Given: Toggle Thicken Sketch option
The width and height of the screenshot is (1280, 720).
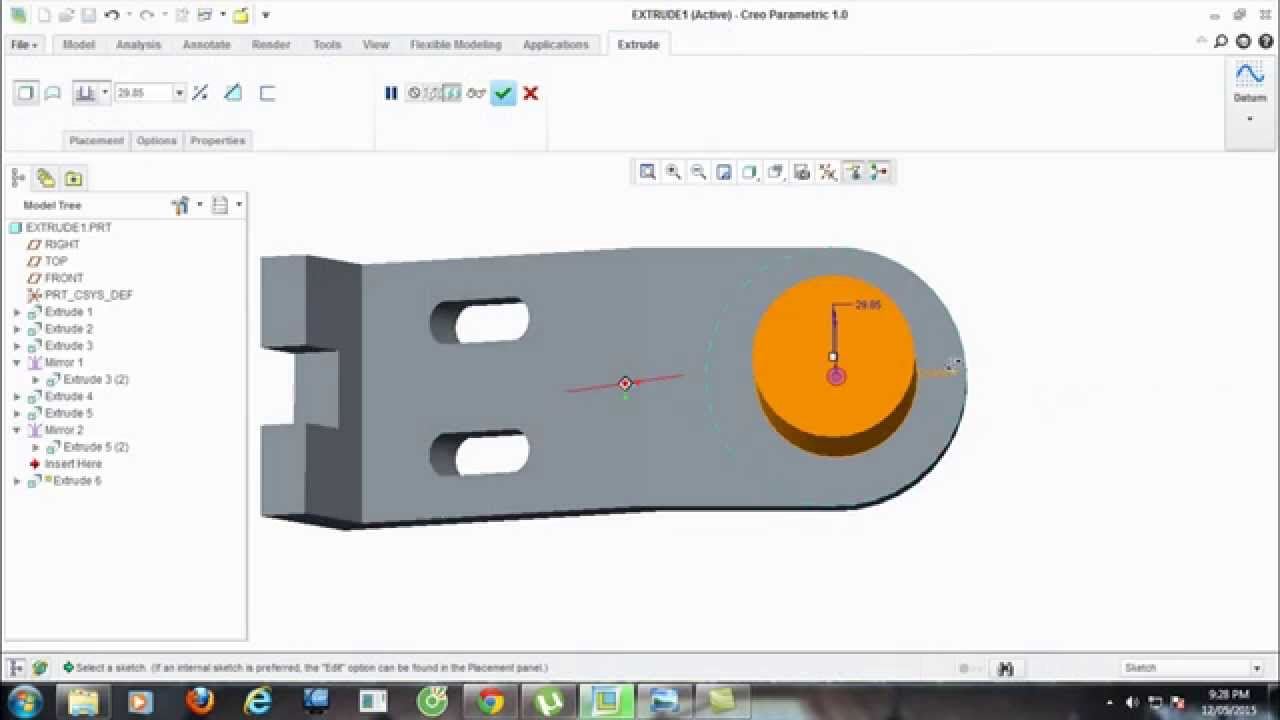Looking at the screenshot, I should pyautogui.click(x=267, y=93).
